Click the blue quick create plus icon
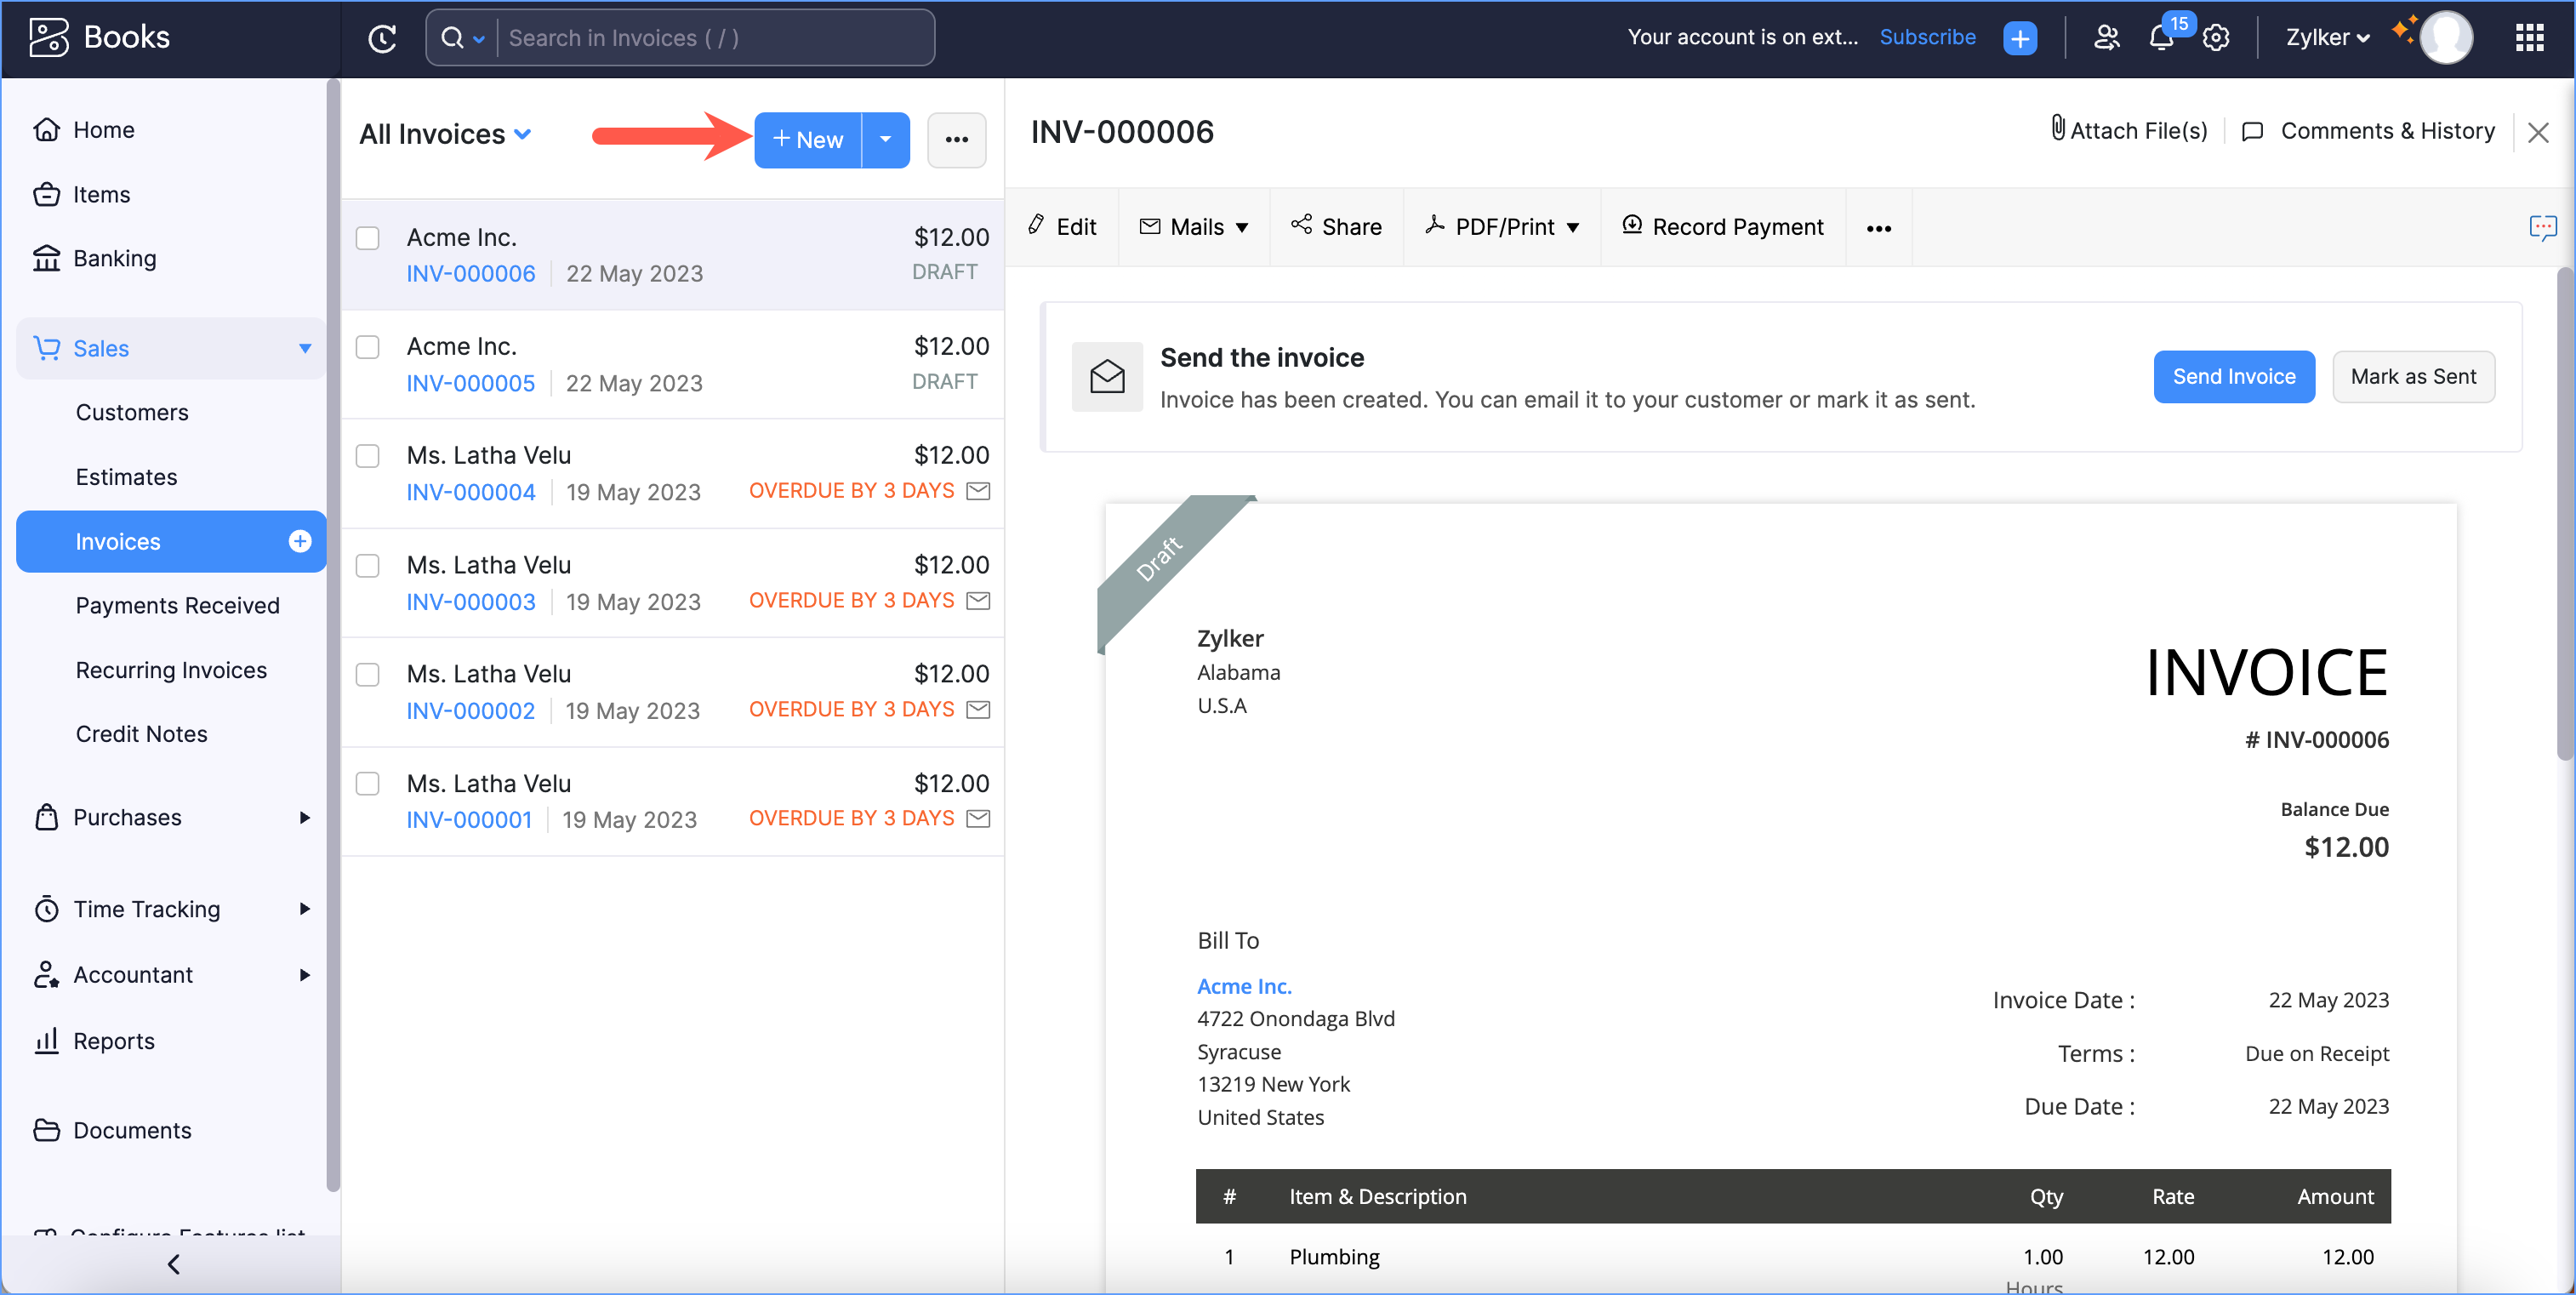This screenshot has width=2576, height=1295. [x=2019, y=38]
